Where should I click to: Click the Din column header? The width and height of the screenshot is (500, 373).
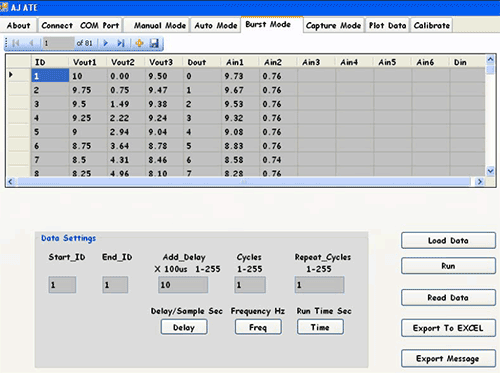coord(467,62)
